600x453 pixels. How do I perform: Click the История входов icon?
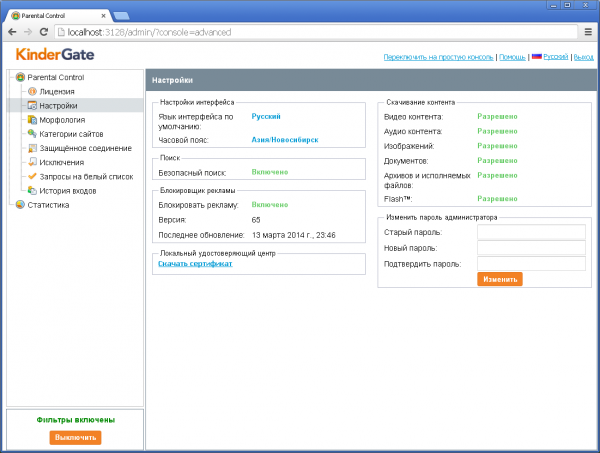pos(32,189)
